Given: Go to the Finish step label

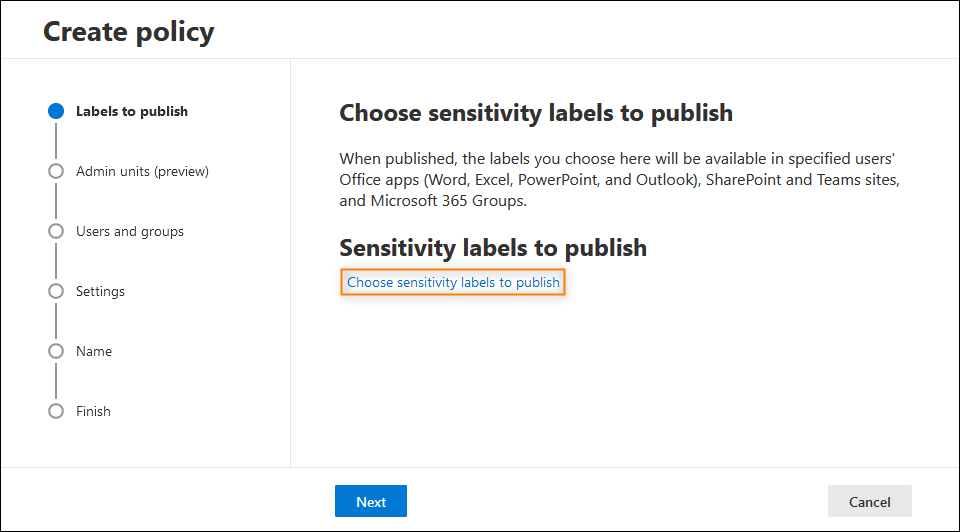Looking at the screenshot, I should pyautogui.click(x=93, y=411).
